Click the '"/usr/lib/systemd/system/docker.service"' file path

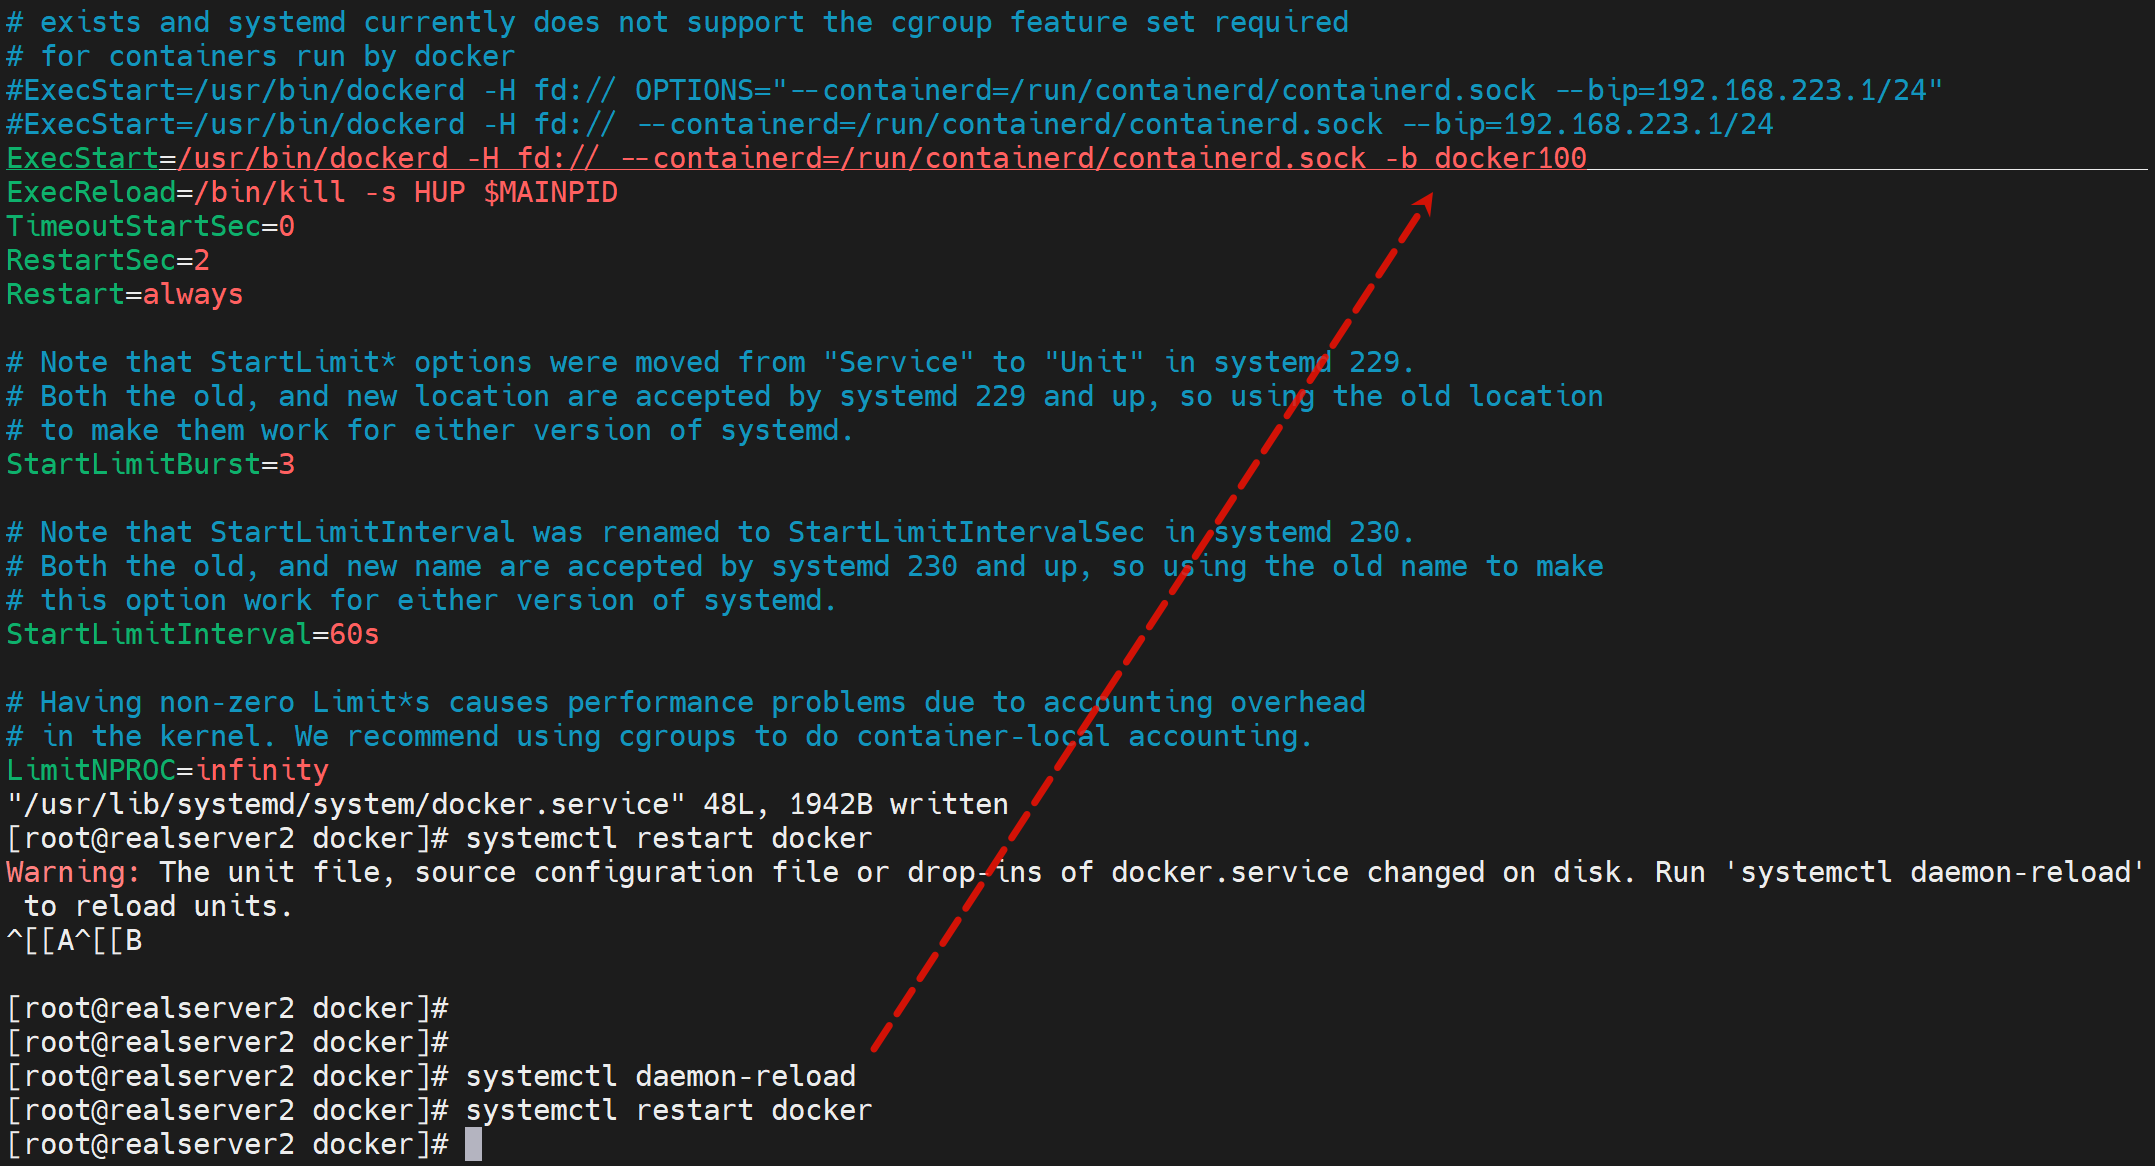click(346, 804)
